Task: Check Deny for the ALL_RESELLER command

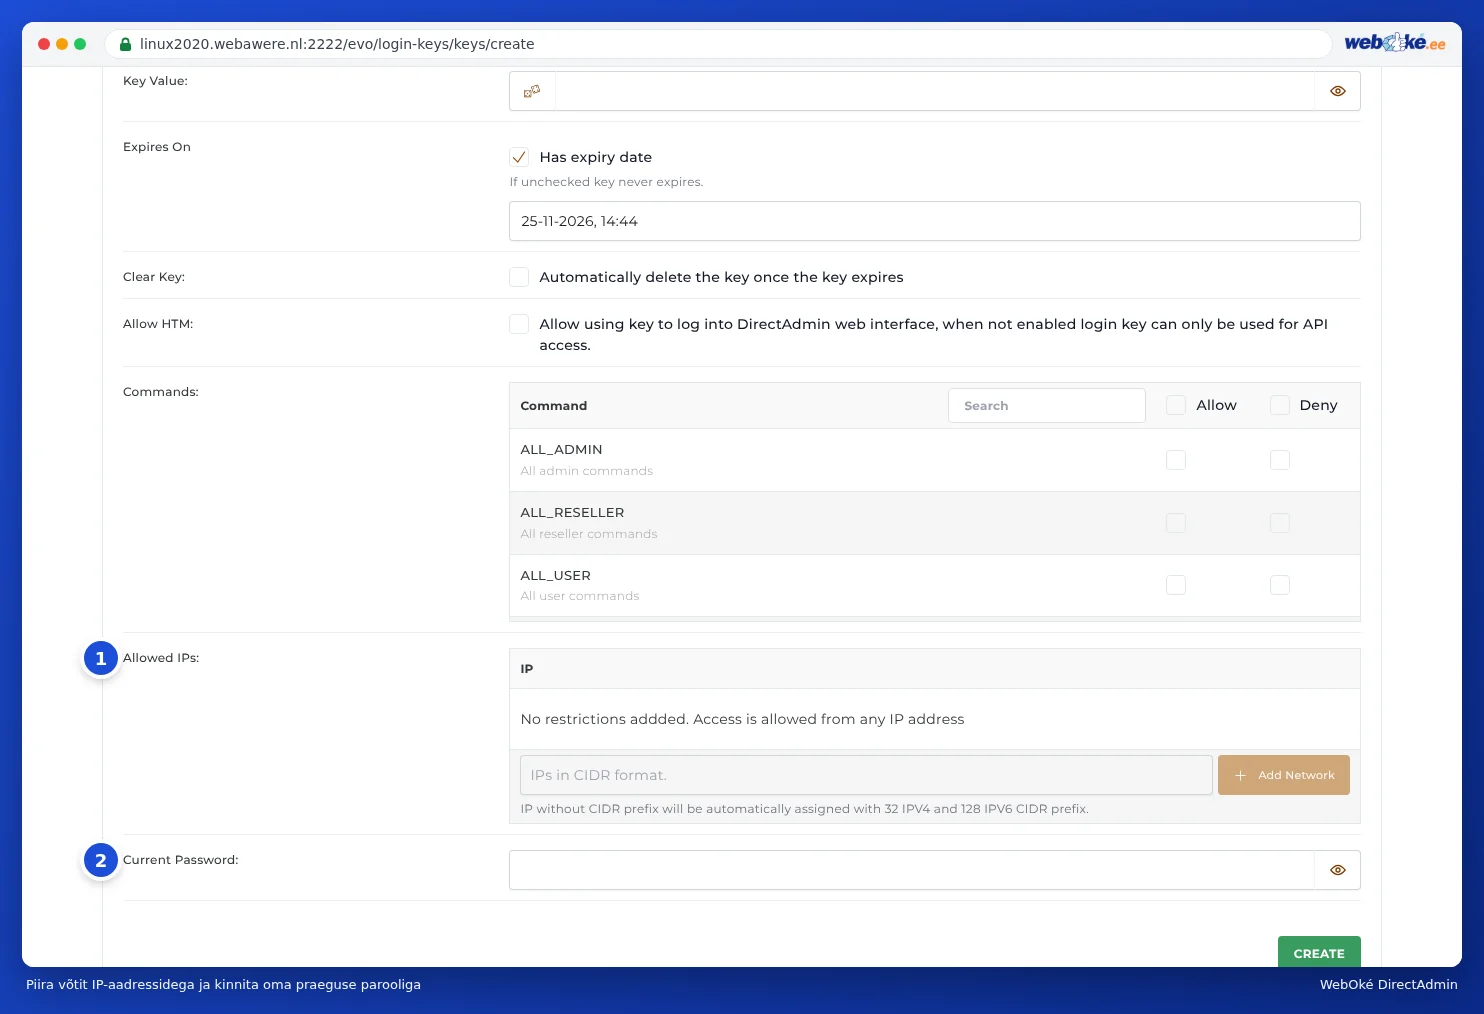Action: [x=1280, y=523]
